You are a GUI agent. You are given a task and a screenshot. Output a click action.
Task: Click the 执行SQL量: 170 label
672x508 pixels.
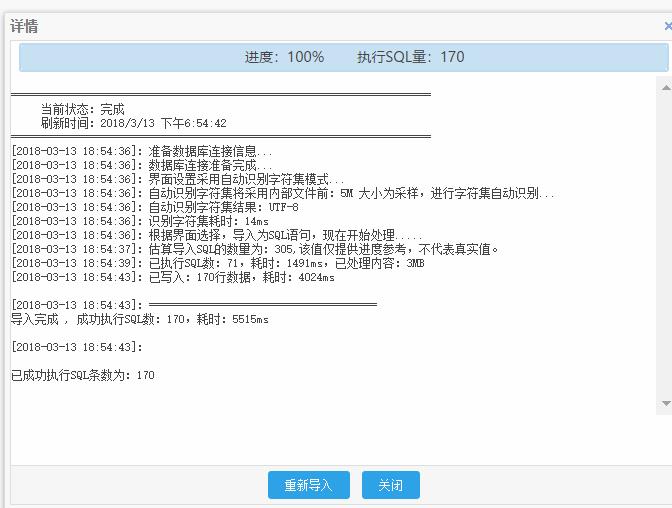click(410, 57)
